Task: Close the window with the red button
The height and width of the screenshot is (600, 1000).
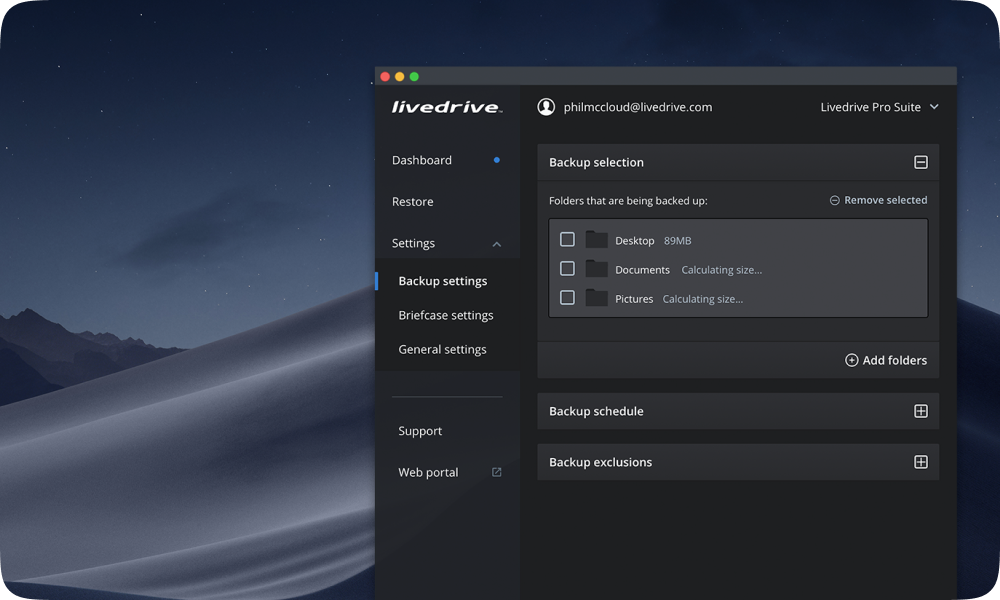Action: (x=385, y=77)
